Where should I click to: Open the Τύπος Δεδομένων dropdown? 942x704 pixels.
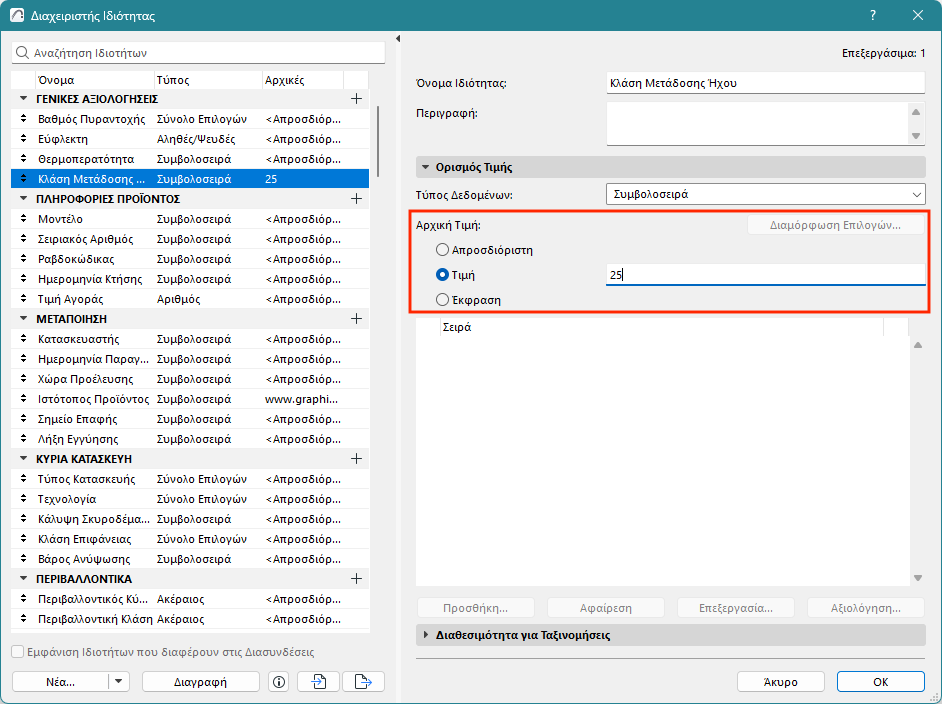click(765, 194)
